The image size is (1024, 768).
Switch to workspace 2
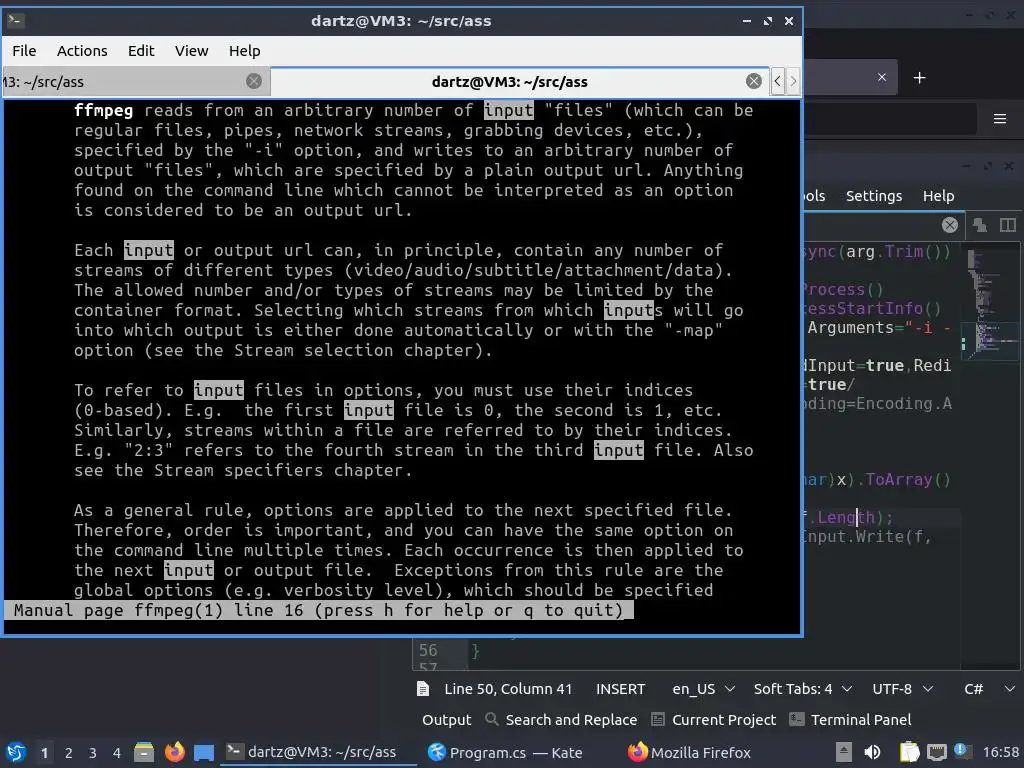pyautogui.click(x=69, y=753)
